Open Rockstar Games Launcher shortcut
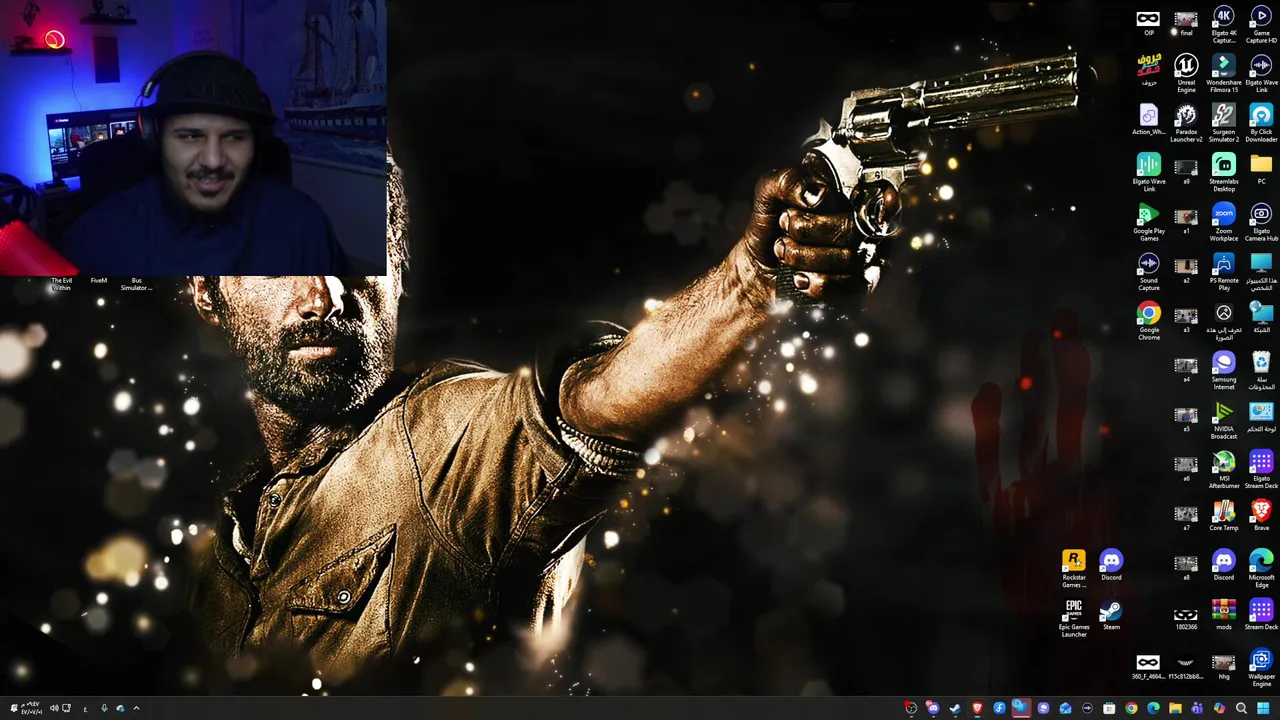The width and height of the screenshot is (1280, 720). pyautogui.click(x=1074, y=567)
